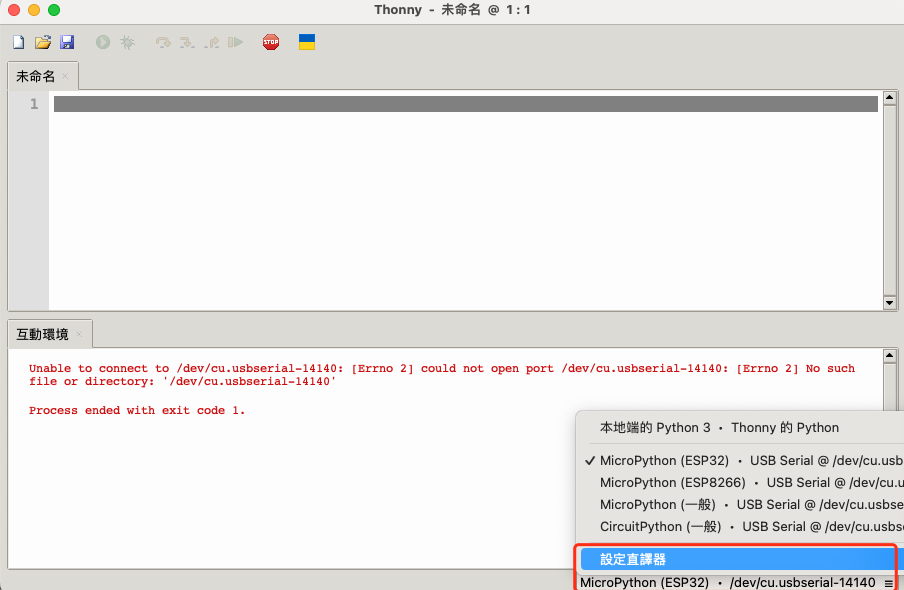Open a file using the folder icon
Viewport: 904px width, 590px height.
(43, 42)
